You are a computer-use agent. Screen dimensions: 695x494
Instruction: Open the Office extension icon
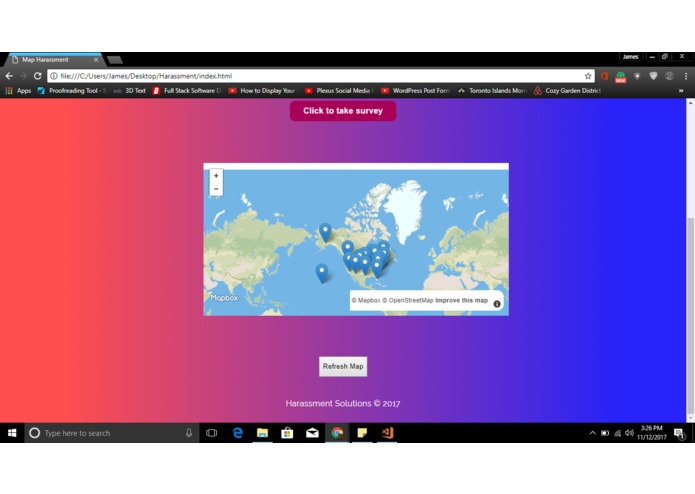pos(604,76)
